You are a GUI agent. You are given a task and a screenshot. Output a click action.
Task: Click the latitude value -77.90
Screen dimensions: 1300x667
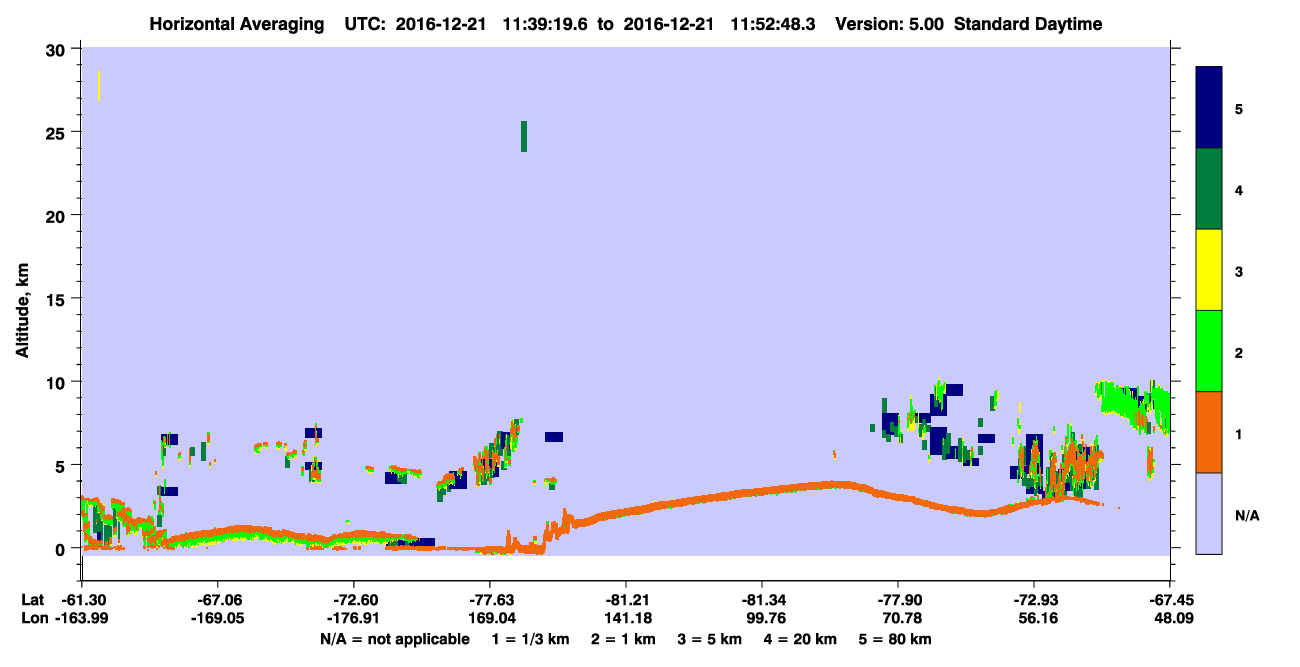pyautogui.click(x=898, y=600)
